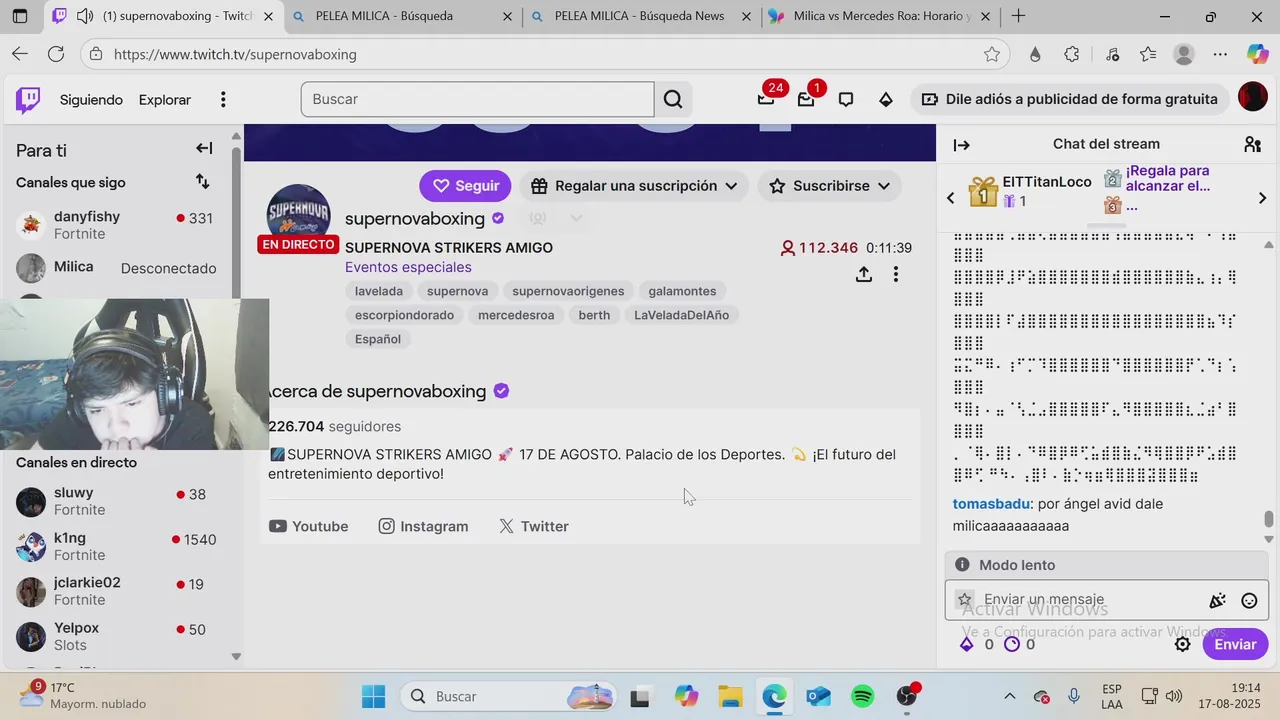Open the Eventos especiales category link
This screenshot has width=1280, height=720.
point(408,267)
